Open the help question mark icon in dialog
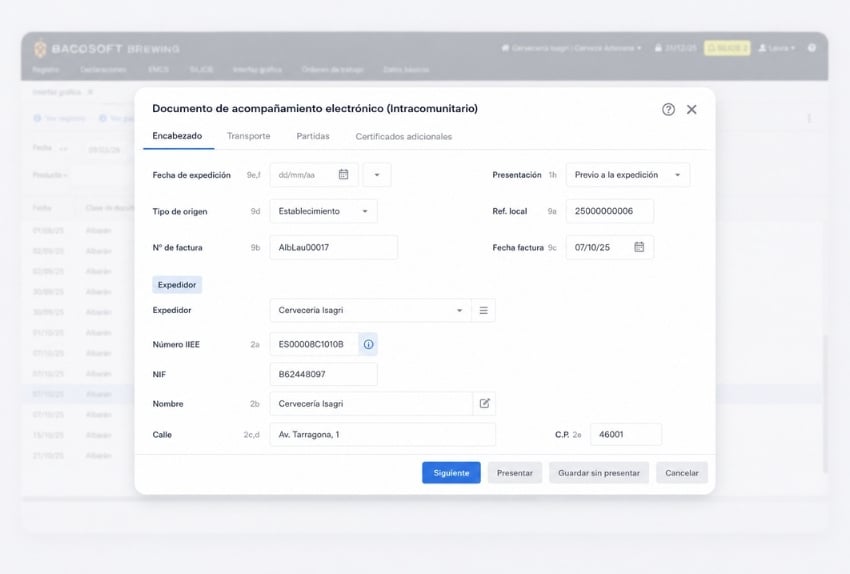This screenshot has width=850, height=574. tap(668, 109)
